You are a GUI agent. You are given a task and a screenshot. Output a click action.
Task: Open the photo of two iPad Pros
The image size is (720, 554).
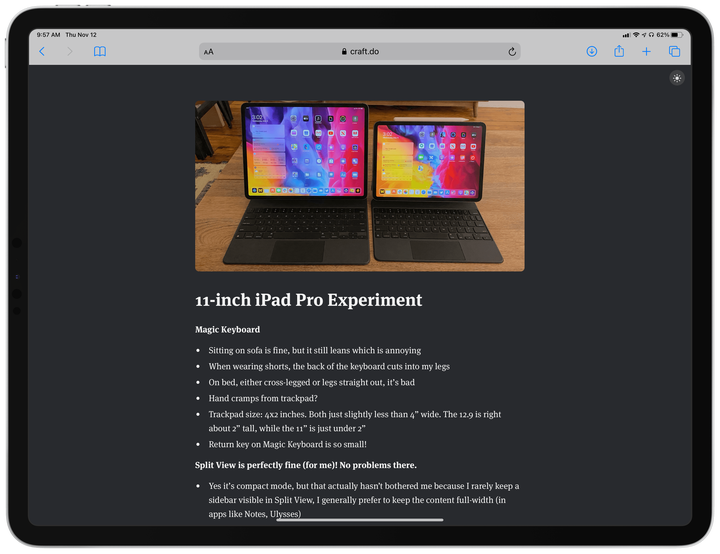(360, 186)
